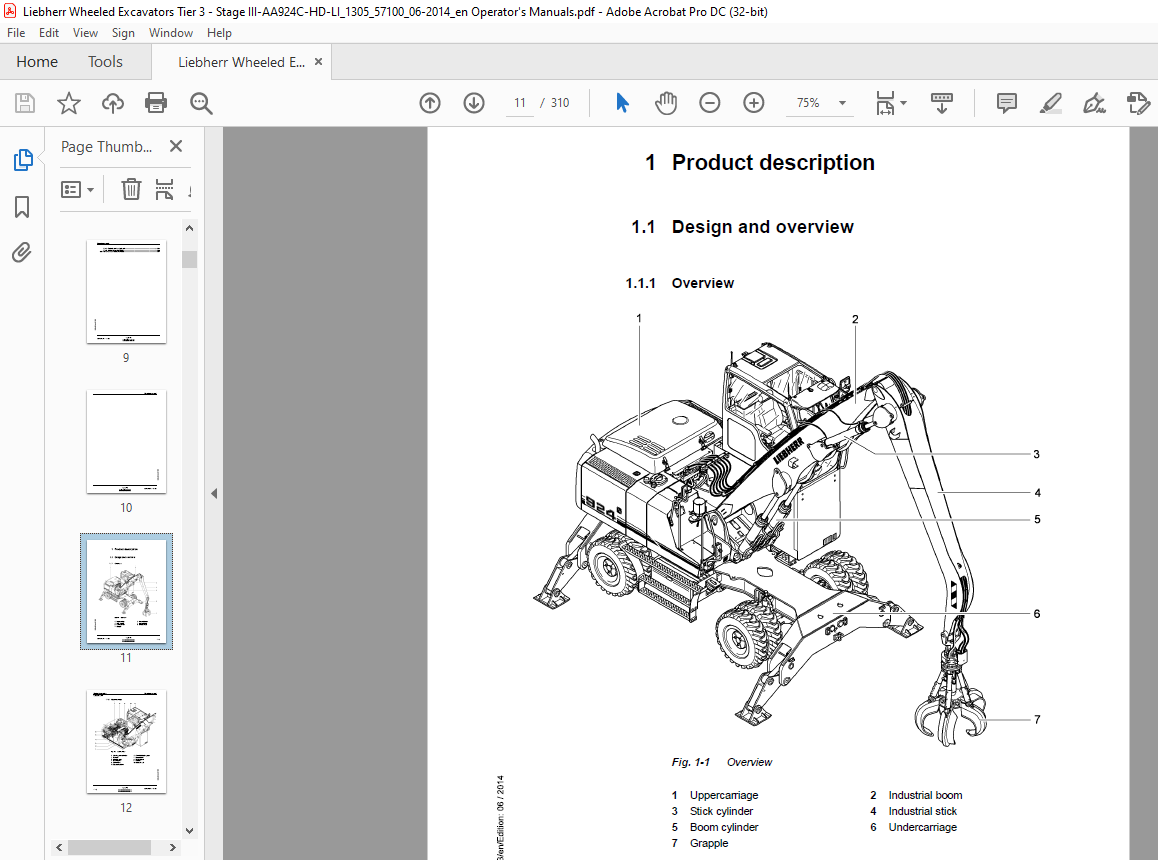The image size is (1158, 860).
Task: Click the 'Undercarriage' legend entry
Action: [x=922, y=827]
